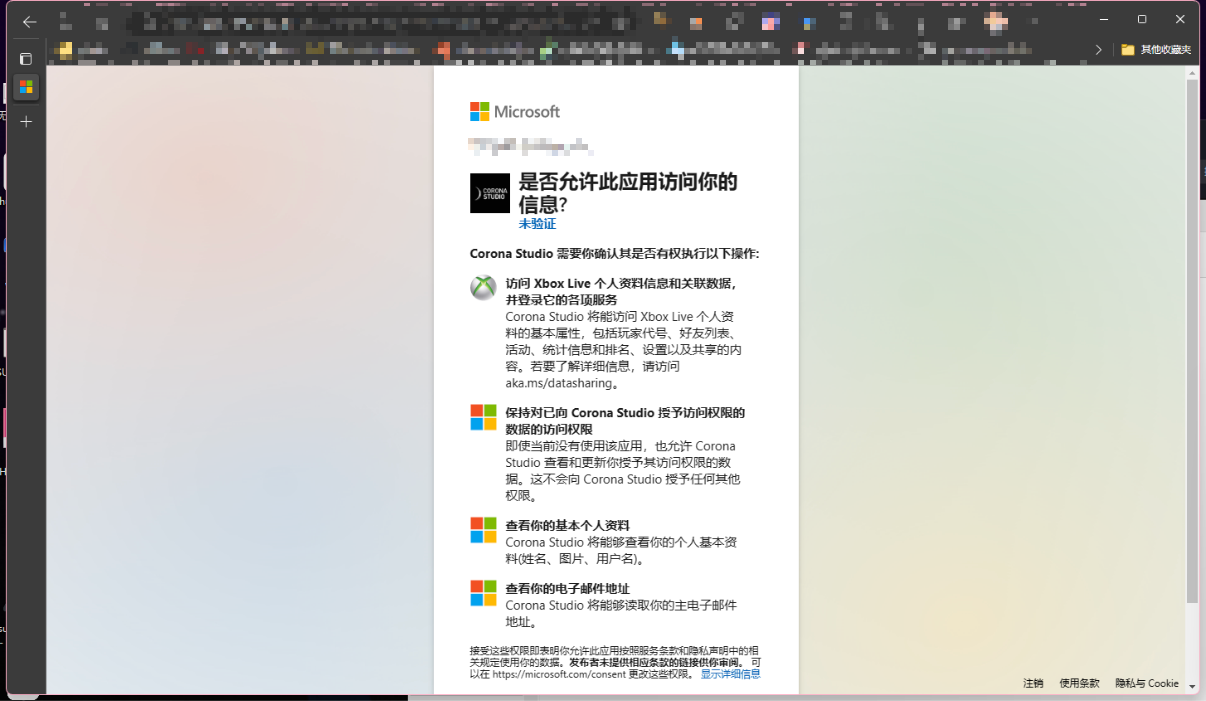Click the https://microsoft.com/consent text
The height and width of the screenshot is (701, 1206).
[559, 674]
